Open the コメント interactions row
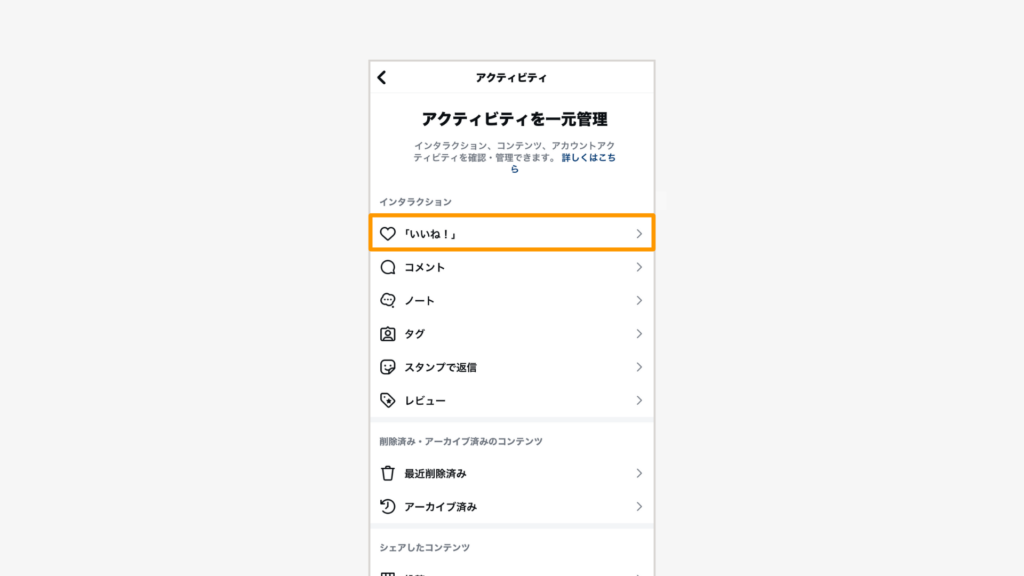 511,267
